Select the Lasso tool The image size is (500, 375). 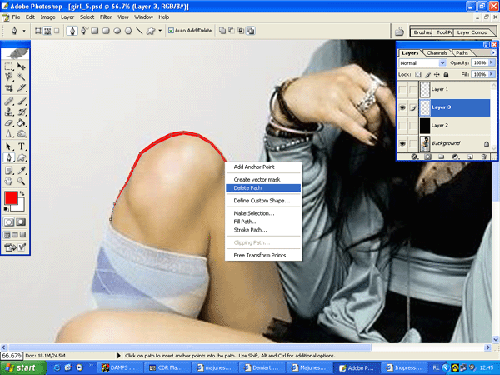[9, 77]
